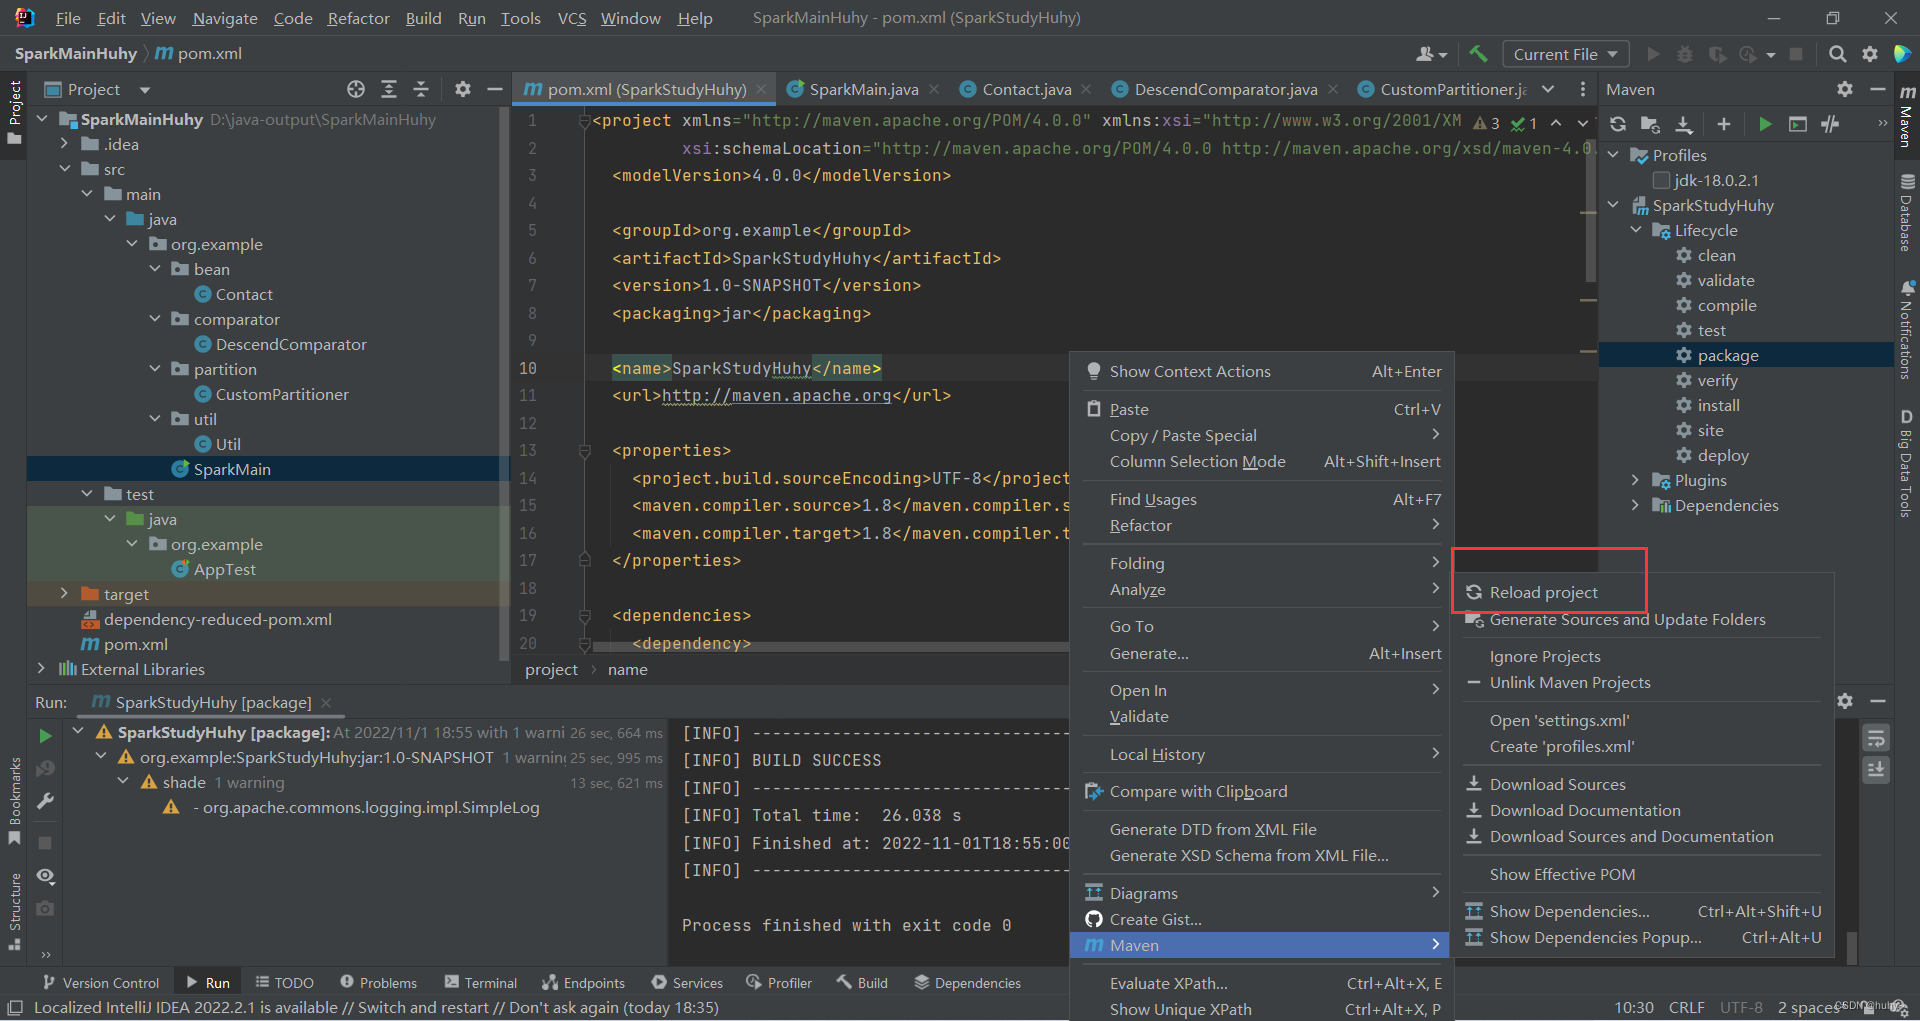Go to next highlighted error arrow
Image resolution: width=1920 pixels, height=1021 pixels.
[x=1582, y=123]
